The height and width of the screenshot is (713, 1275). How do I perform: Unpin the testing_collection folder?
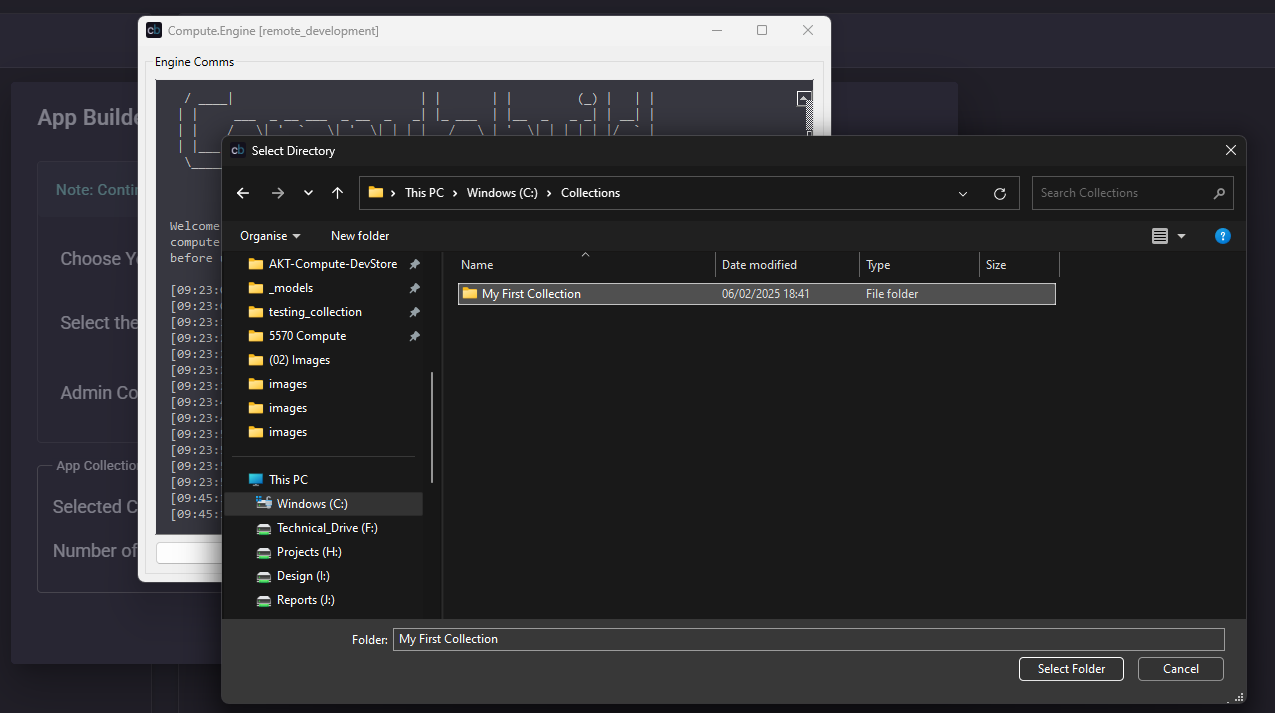coord(414,312)
